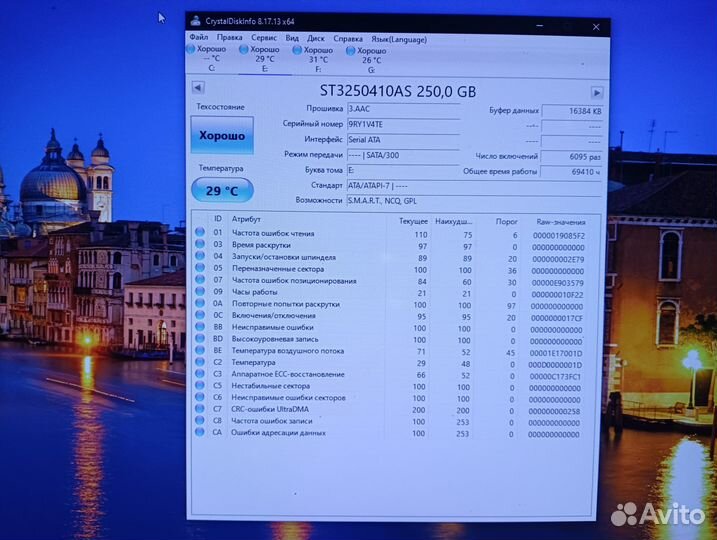Click status icon for Запуски/остановки шпинделя

coord(200,256)
